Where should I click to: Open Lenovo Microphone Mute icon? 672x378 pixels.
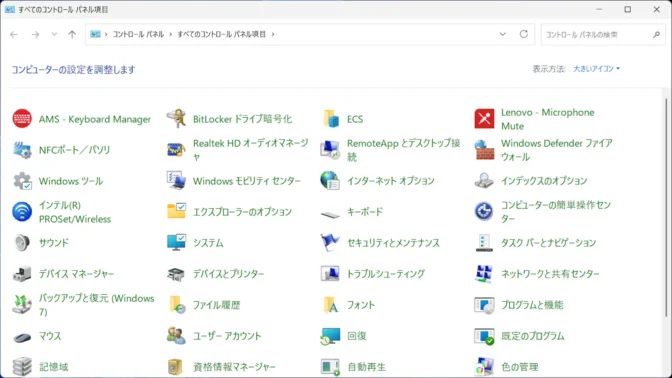[x=484, y=119]
